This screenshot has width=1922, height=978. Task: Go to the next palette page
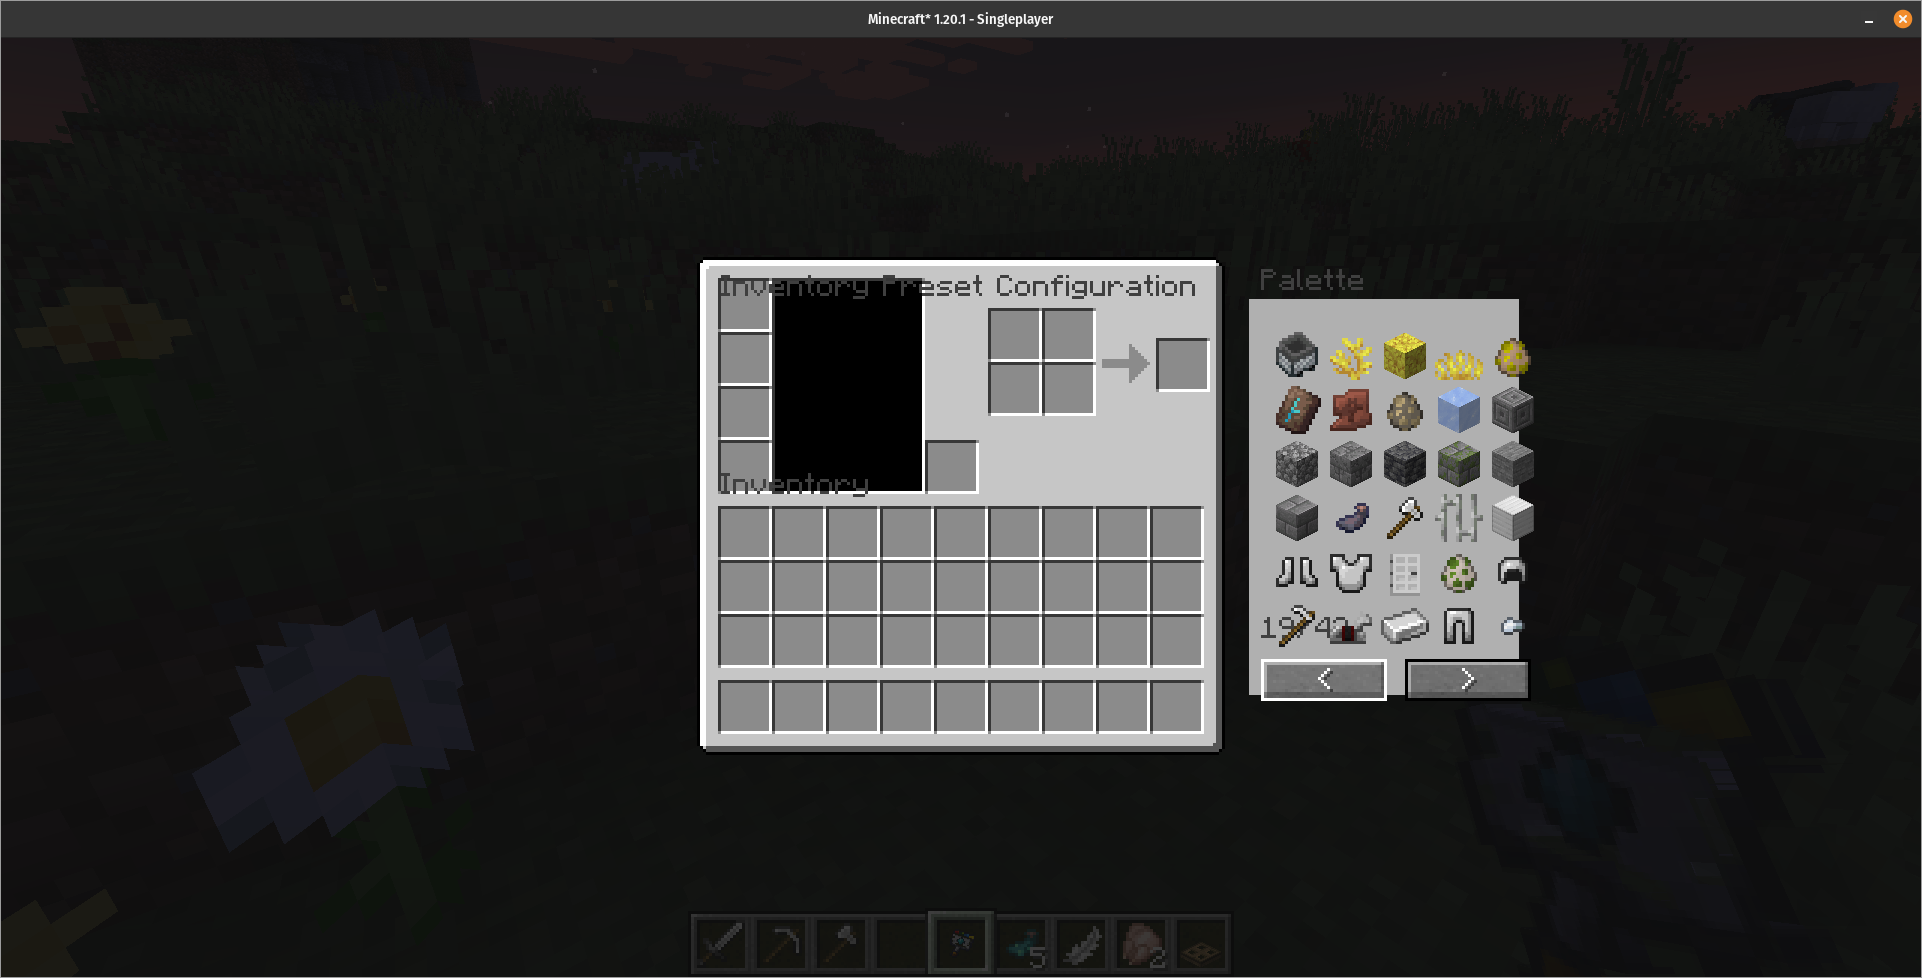(x=1467, y=680)
